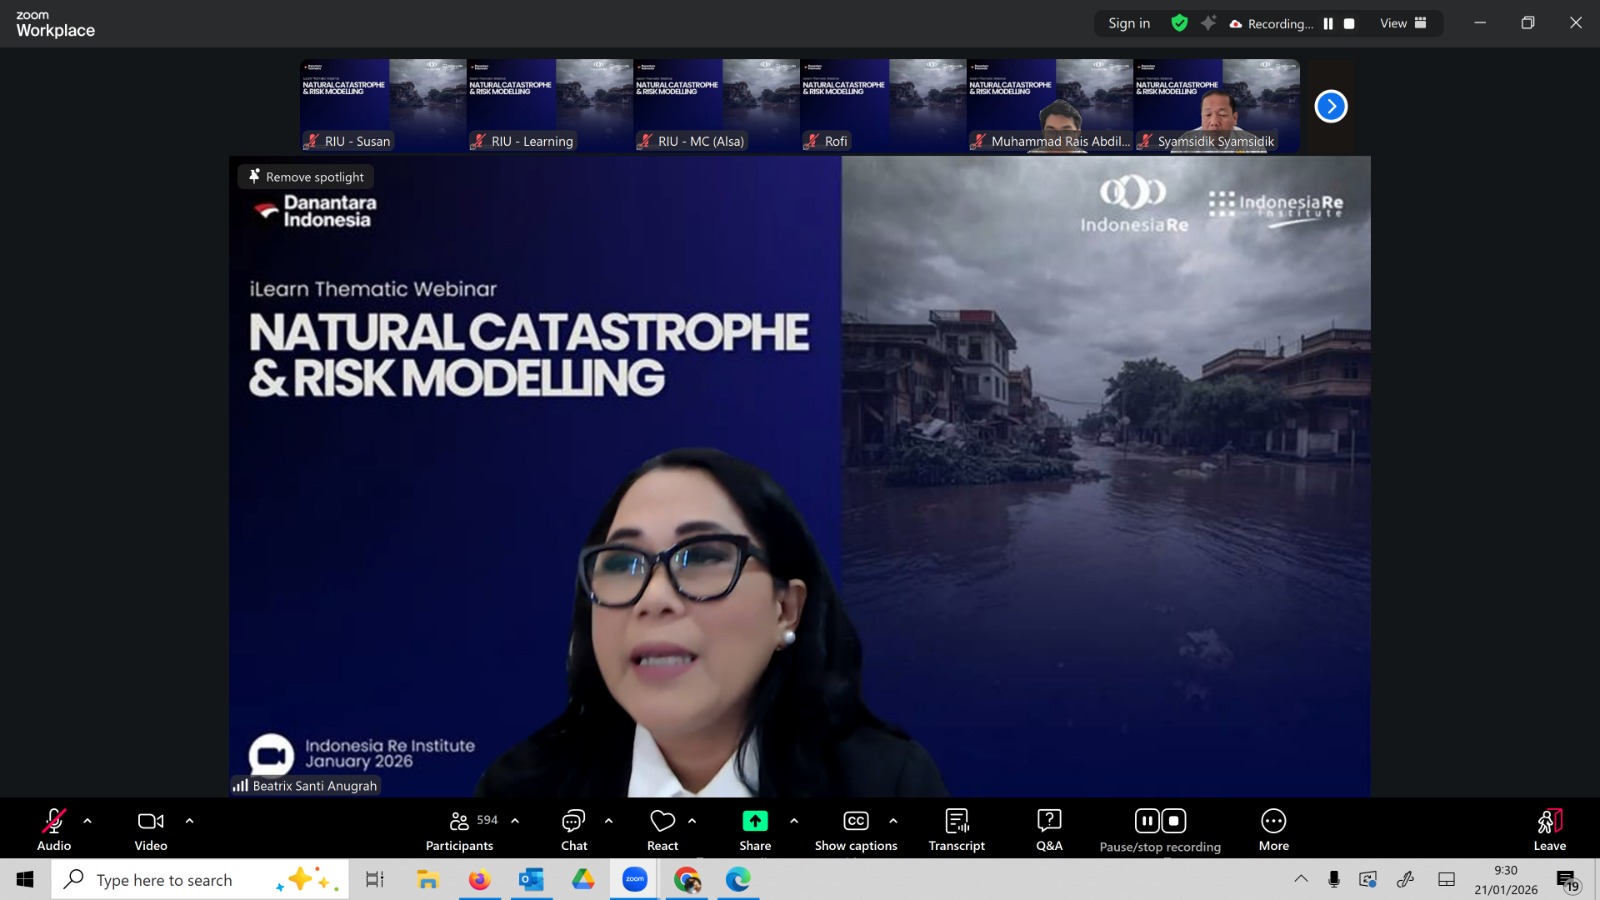Toggle the Video camera on

pyautogui.click(x=151, y=829)
